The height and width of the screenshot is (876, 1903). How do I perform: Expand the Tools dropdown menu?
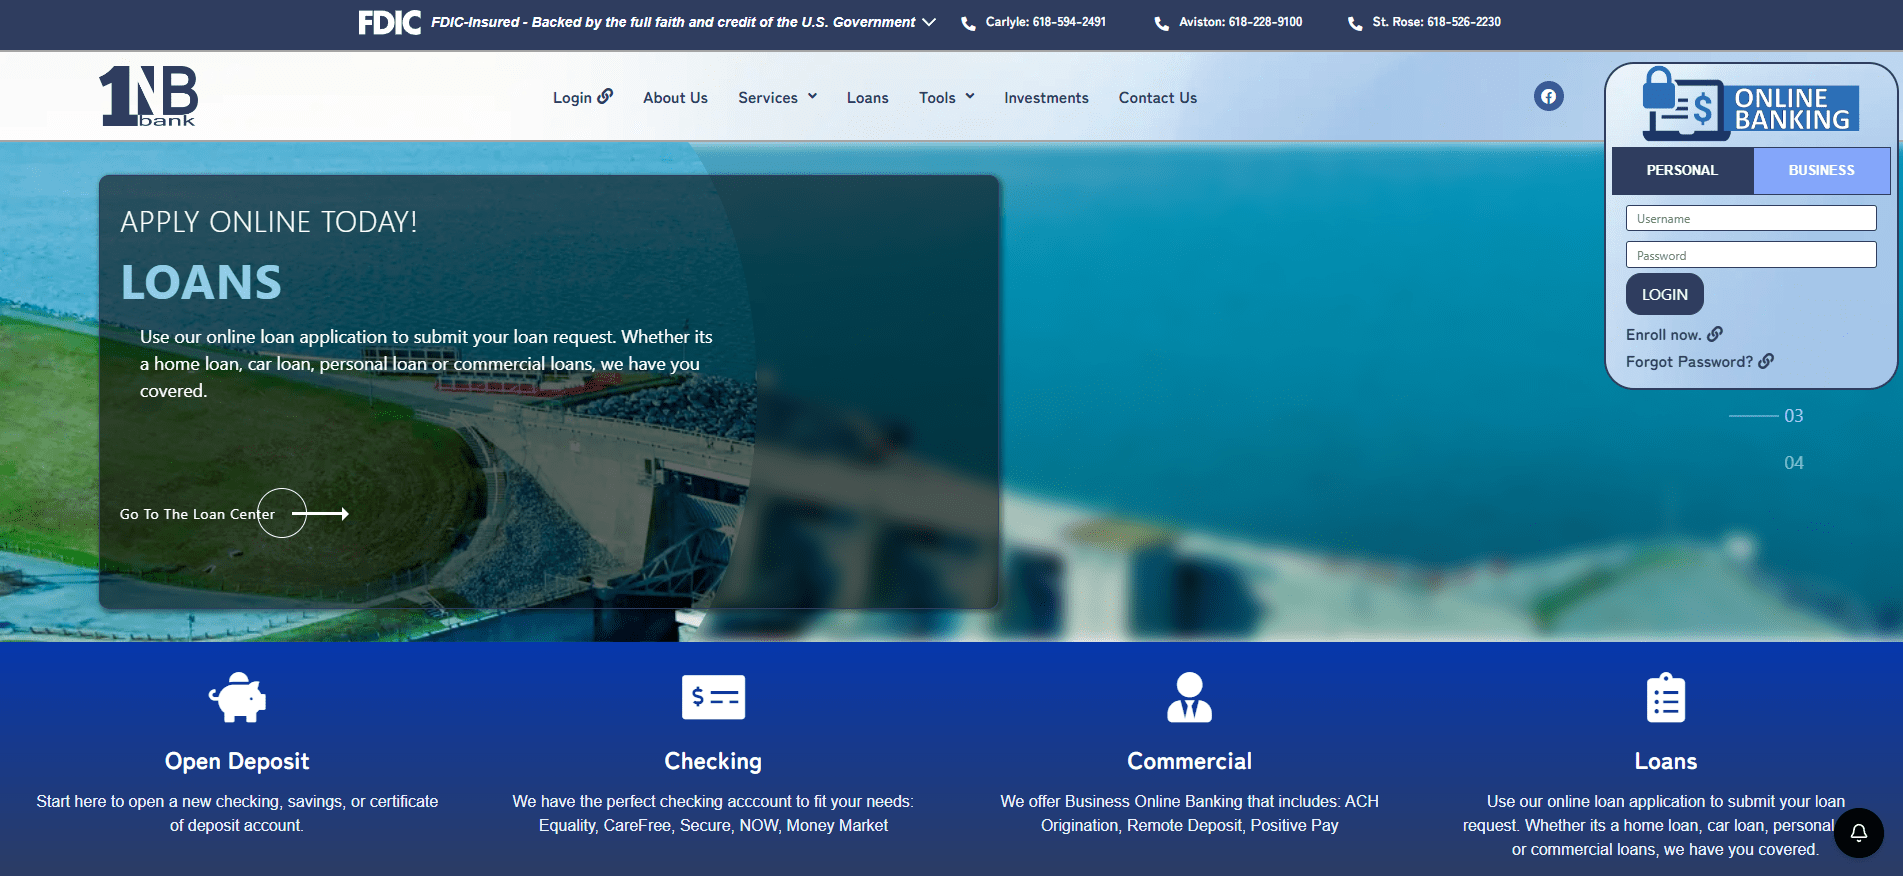(946, 97)
